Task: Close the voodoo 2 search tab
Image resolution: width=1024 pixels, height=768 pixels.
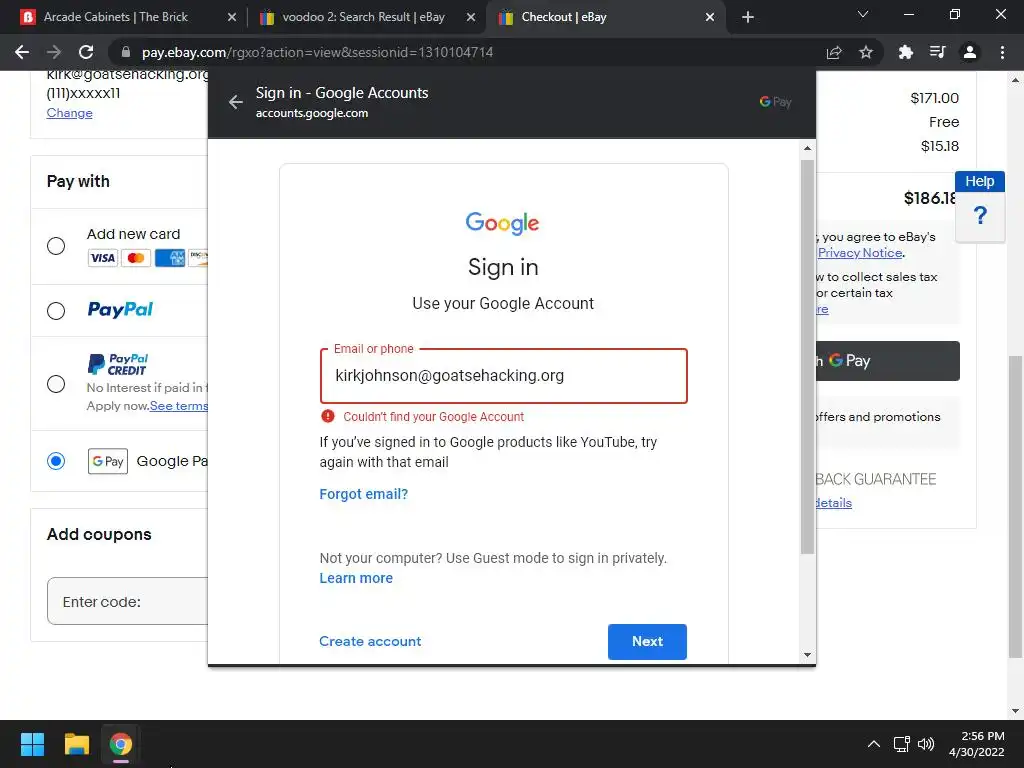Action: 471,18
